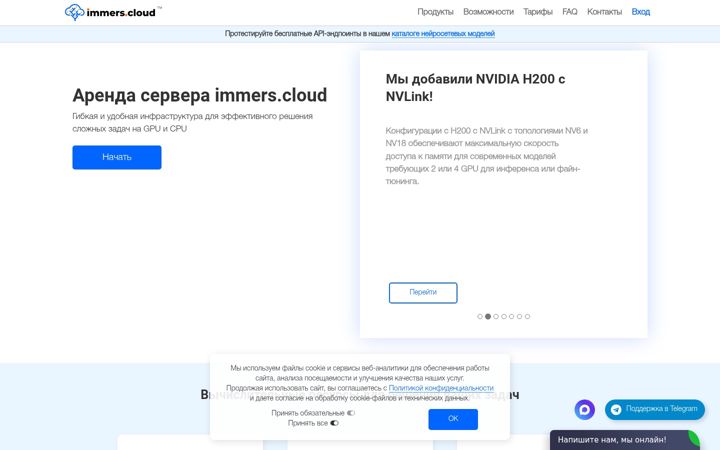This screenshot has height=450, width=720.
Task: Click the Вход login link
Action: [x=641, y=12]
